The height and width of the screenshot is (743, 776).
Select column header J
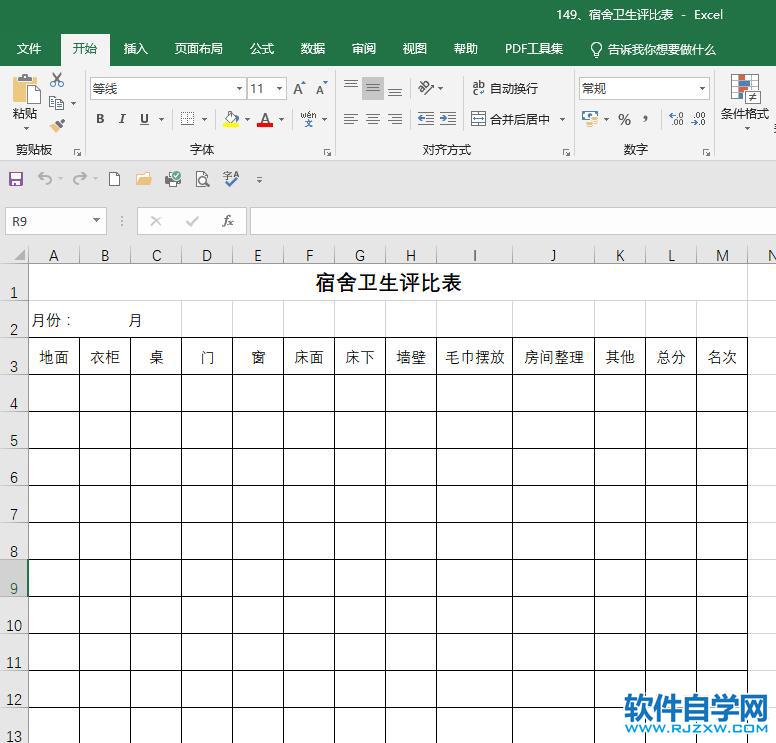[x=553, y=255]
